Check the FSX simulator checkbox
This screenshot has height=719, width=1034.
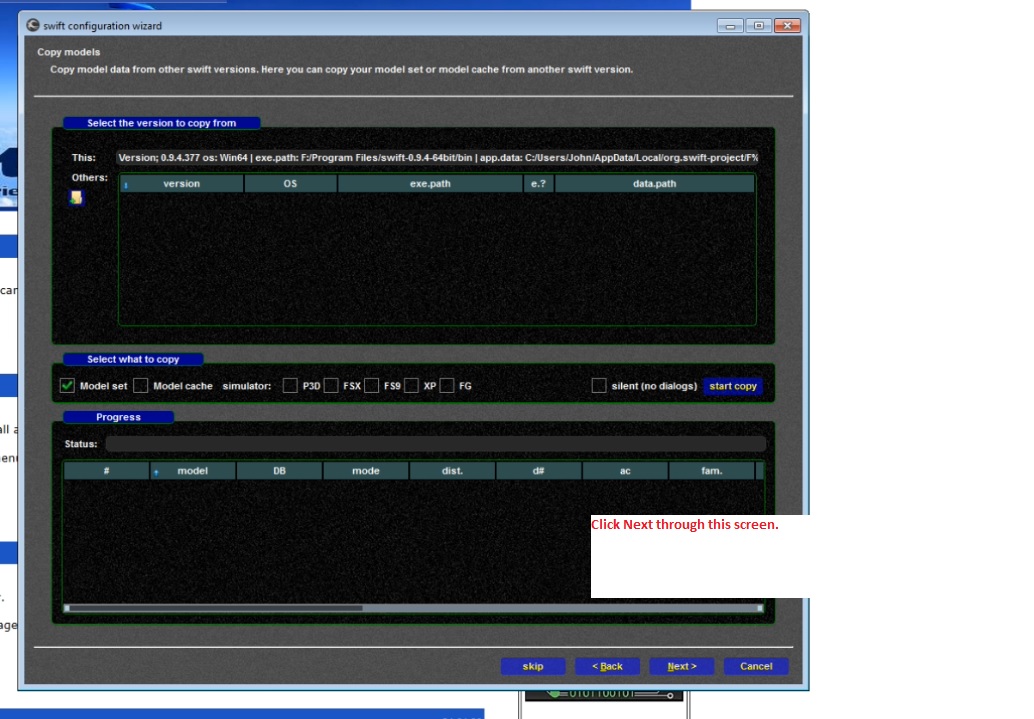pos(331,386)
